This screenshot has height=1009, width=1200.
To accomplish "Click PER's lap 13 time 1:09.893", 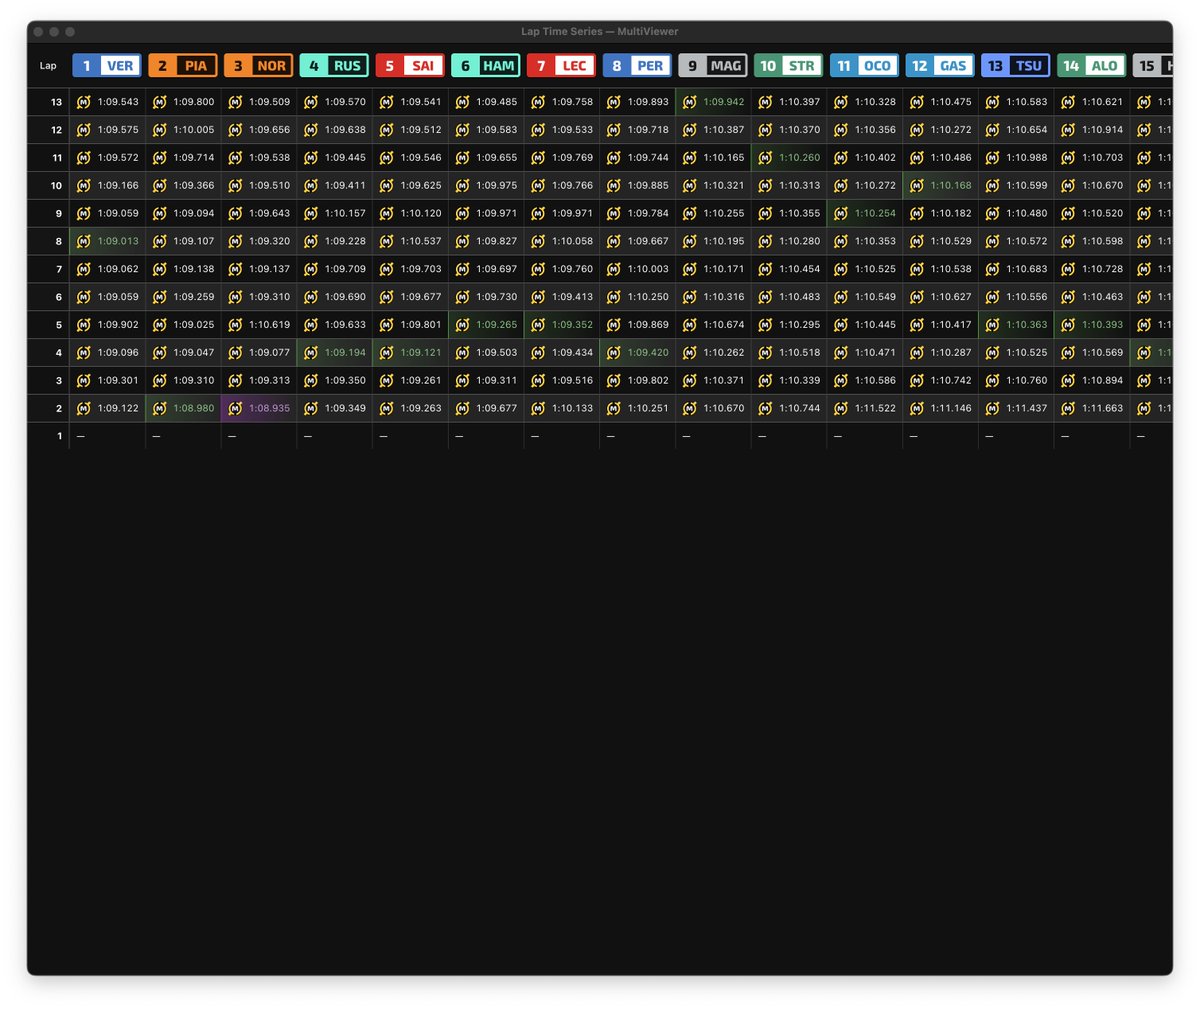I will (648, 102).
